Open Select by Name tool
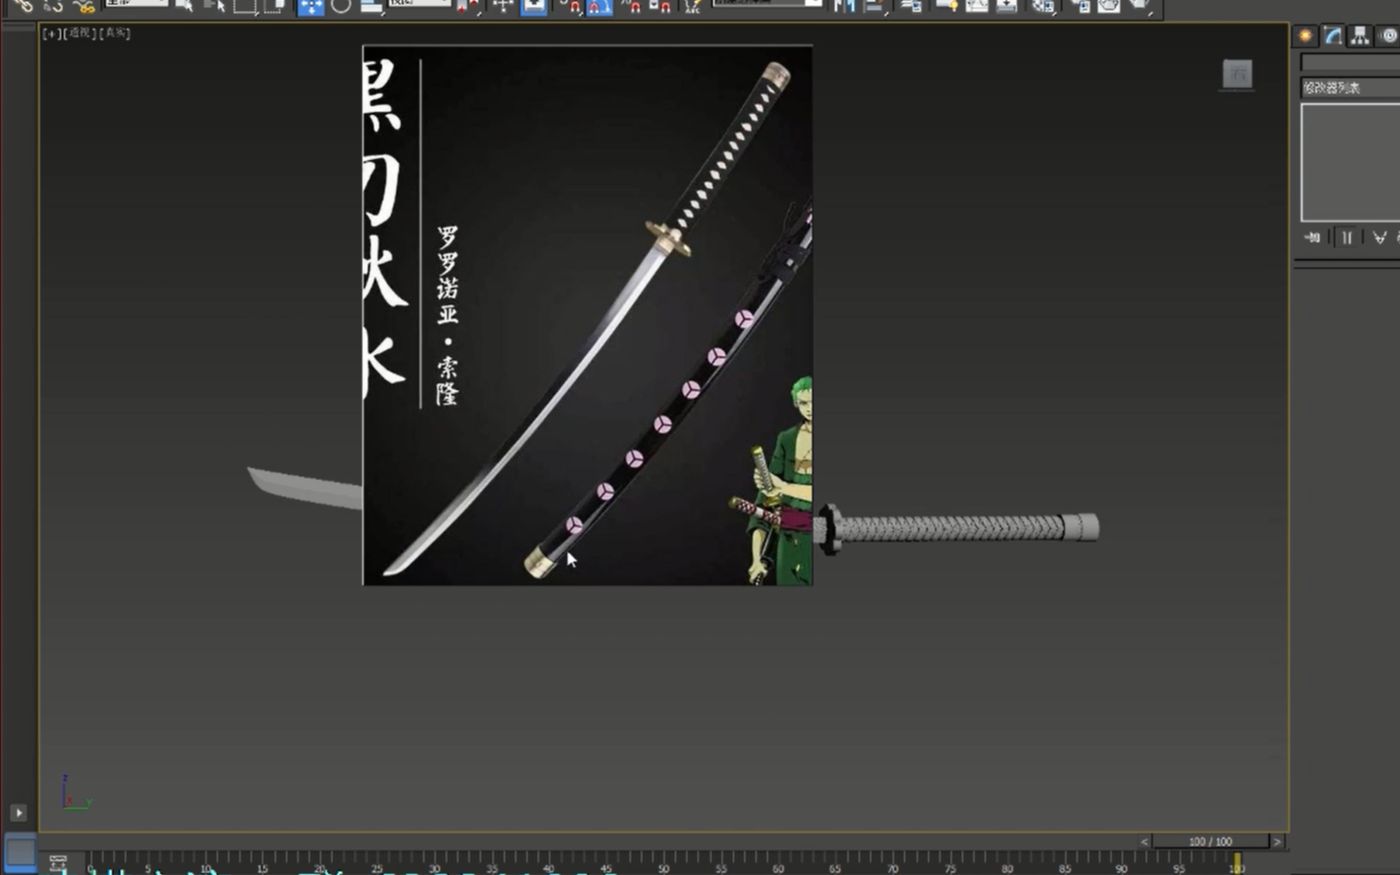 (215, 6)
